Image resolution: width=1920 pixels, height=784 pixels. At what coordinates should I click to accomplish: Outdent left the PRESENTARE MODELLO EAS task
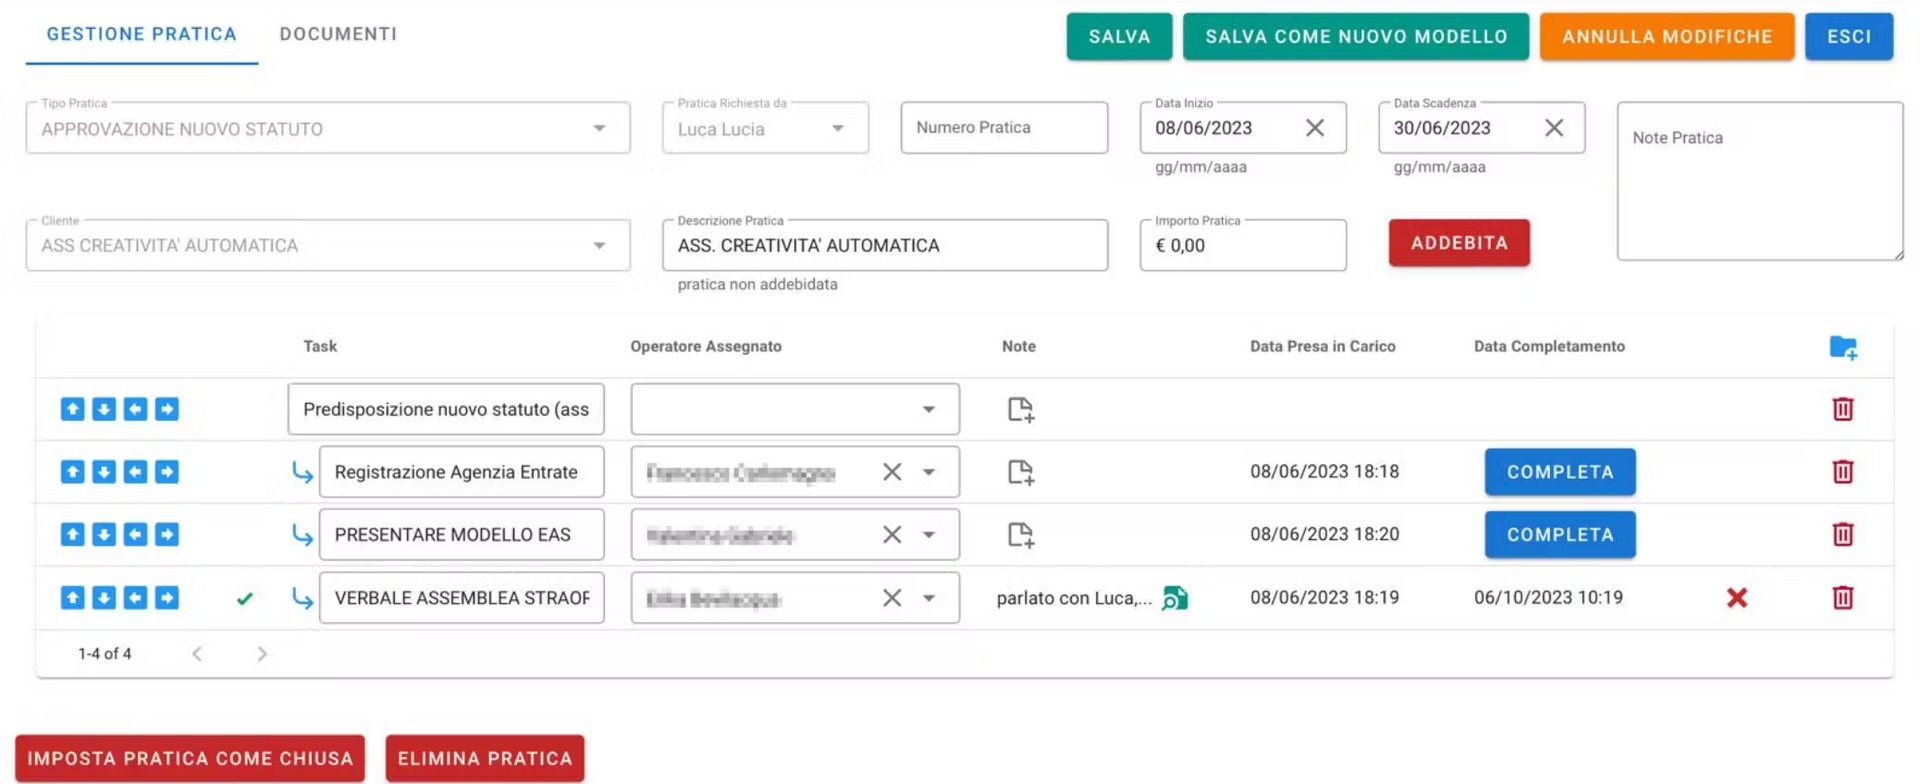coord(135,535)
